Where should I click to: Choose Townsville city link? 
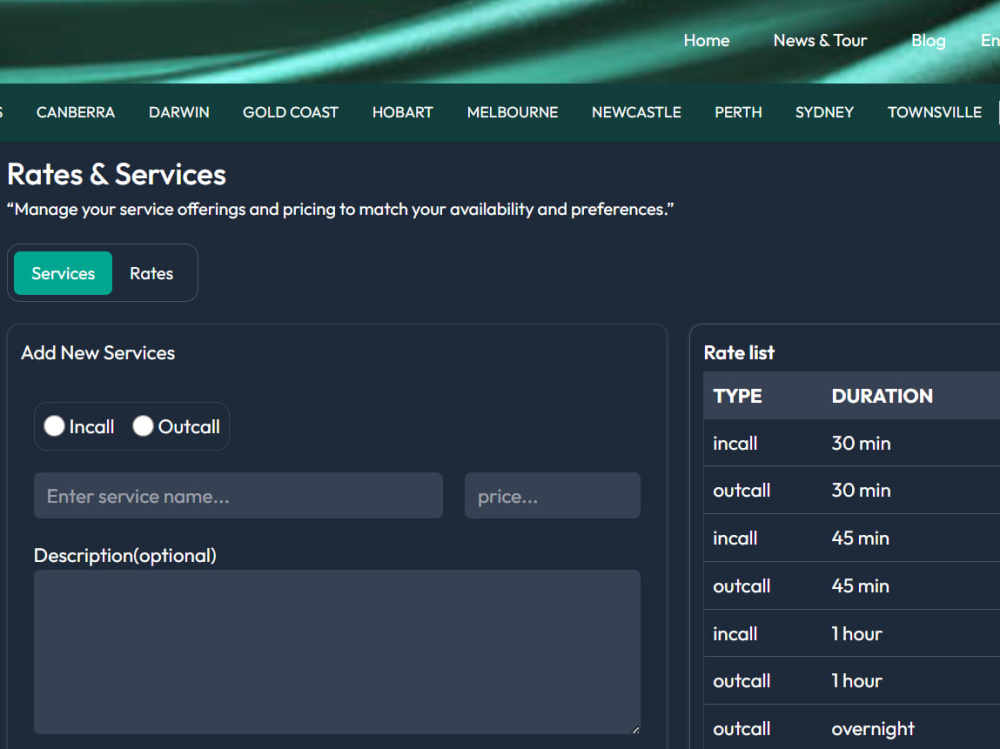coord(934,112)
